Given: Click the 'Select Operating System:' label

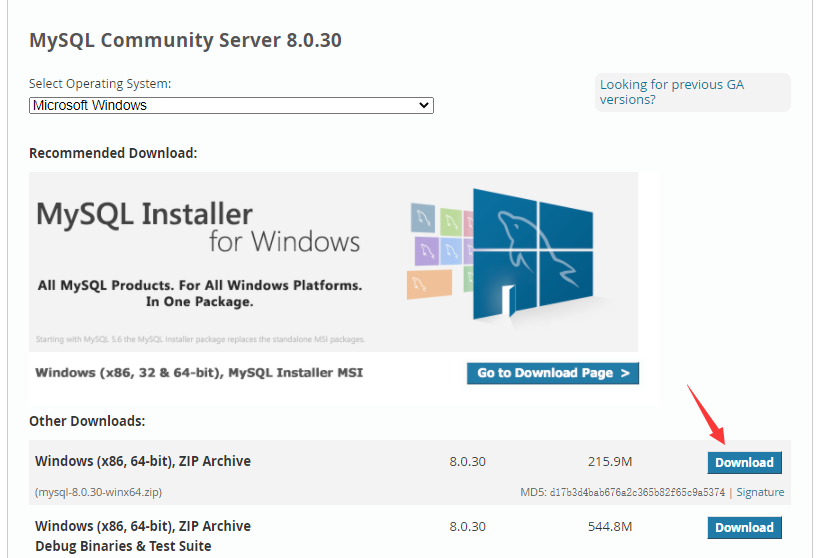Looking at the screenshot, I should click(x=100, y=84).
